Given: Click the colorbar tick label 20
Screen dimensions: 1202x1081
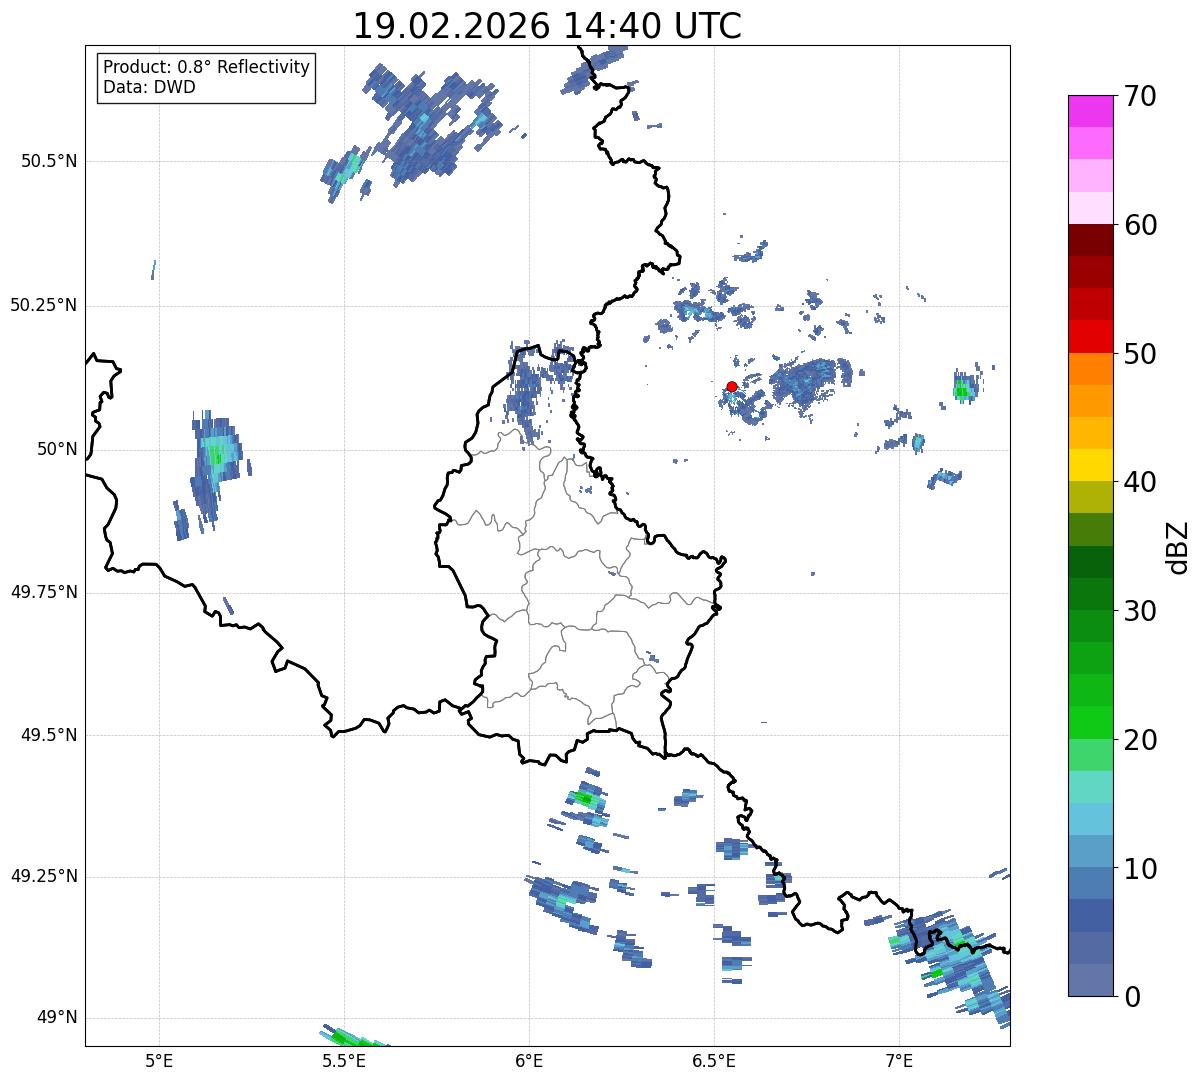Looking at the screenshot, I should [1141, 740].
